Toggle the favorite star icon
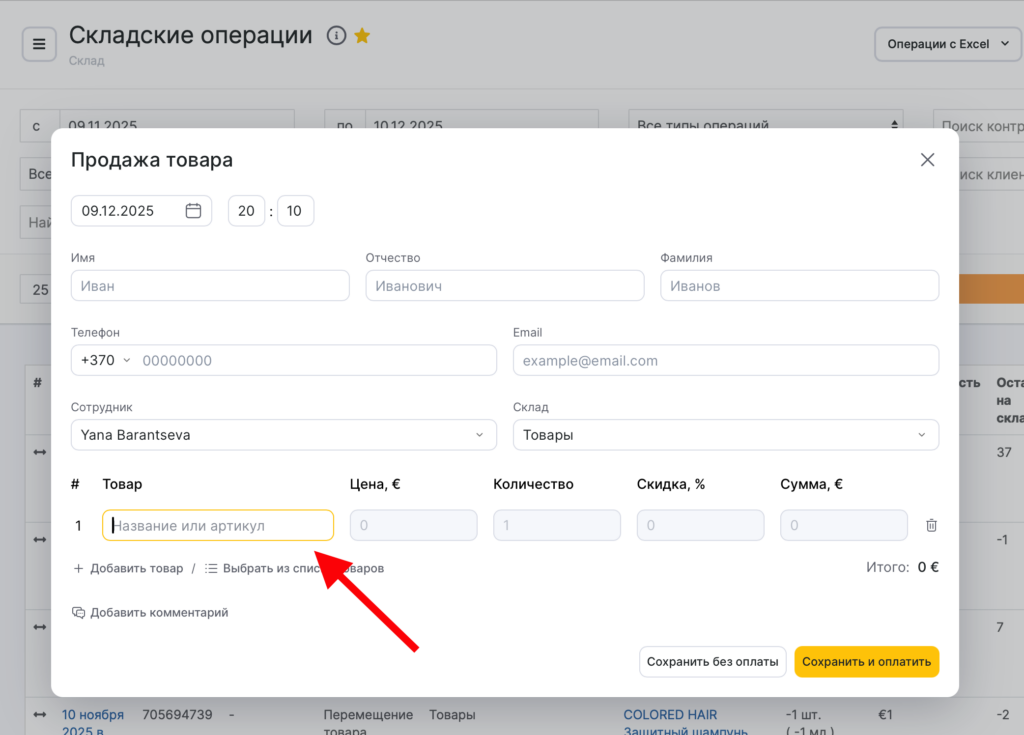 362,36
